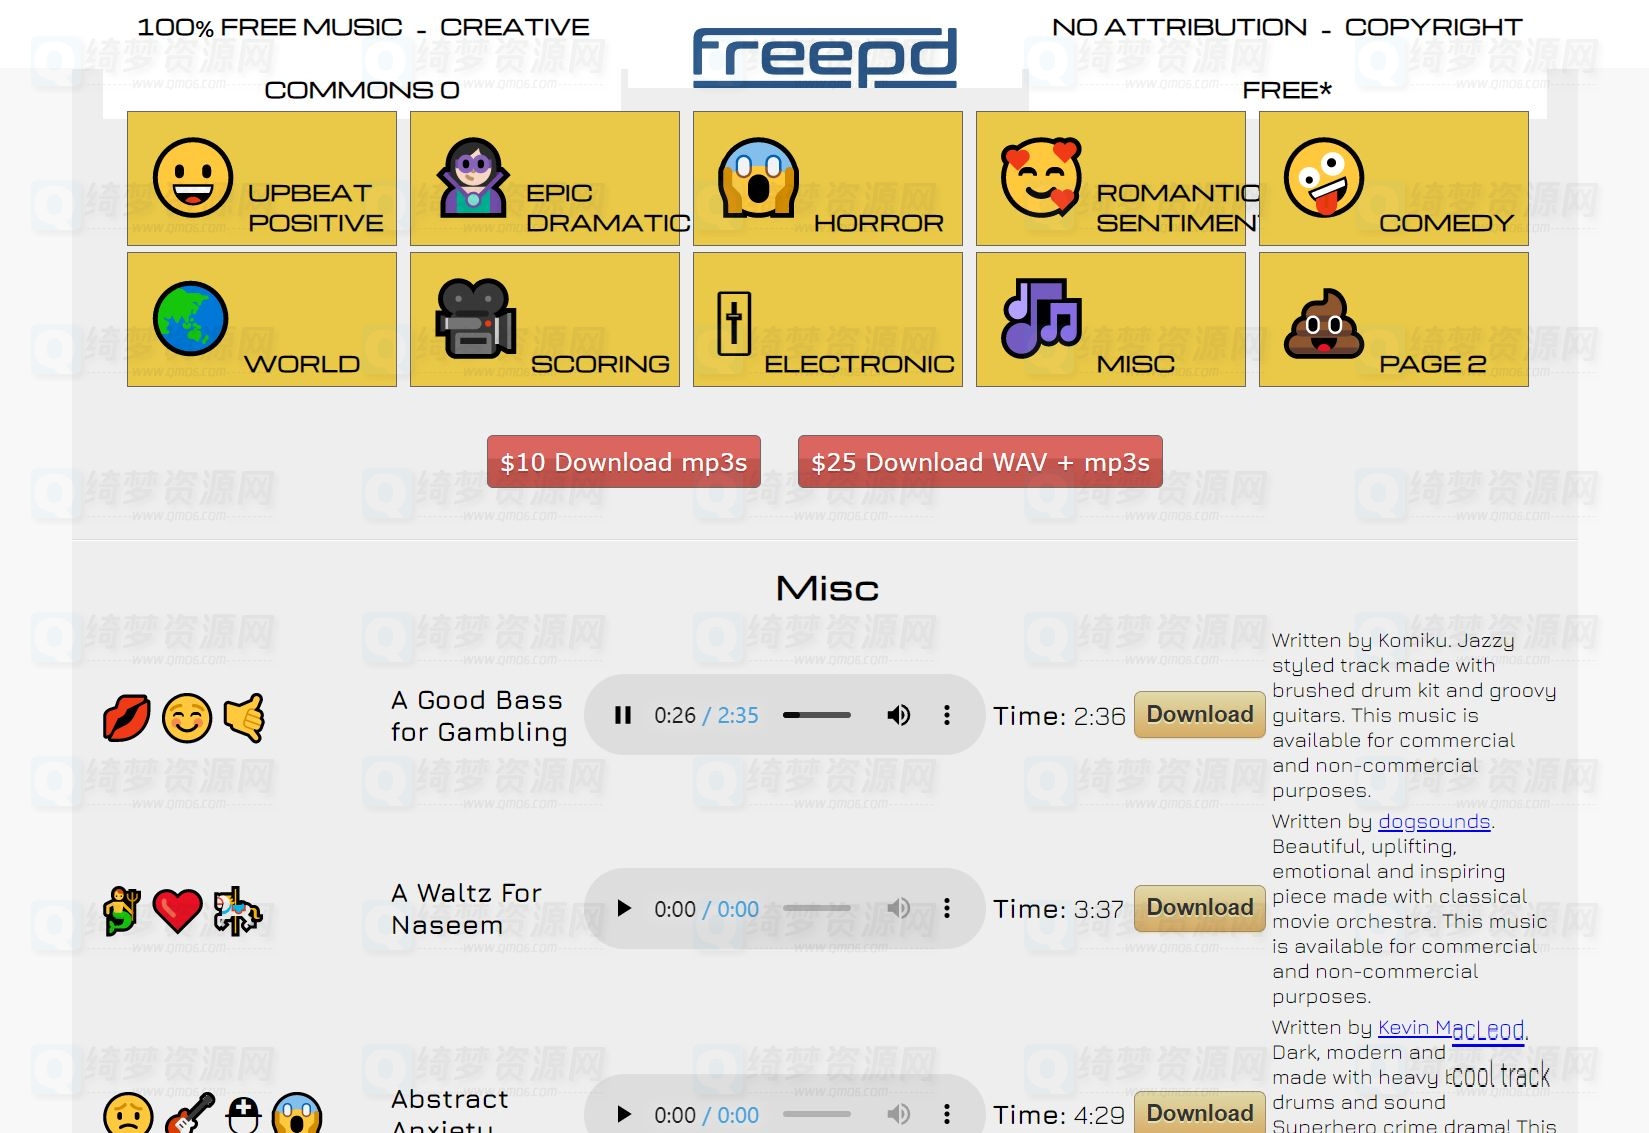The height and width of the screenshot is (1133, 1649).
Task: Open the Upbeat Positive category tile
Action: coord(262,178)
